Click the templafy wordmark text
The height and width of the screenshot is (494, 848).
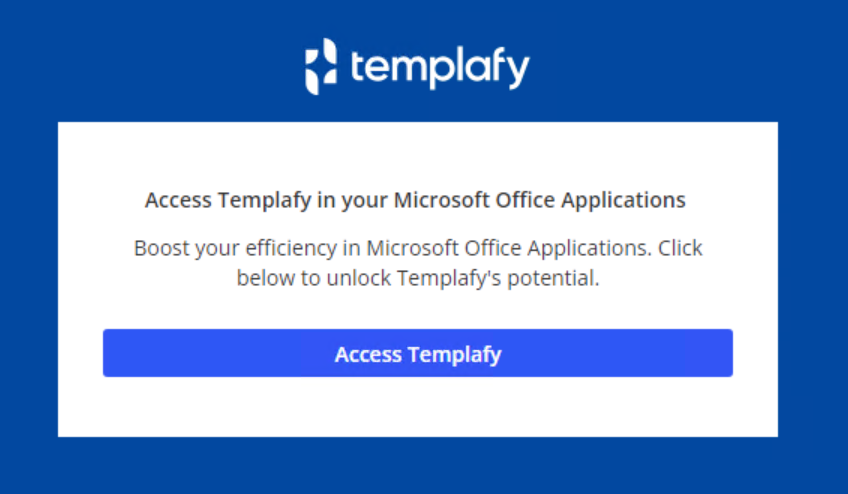[x=440, y=68]
